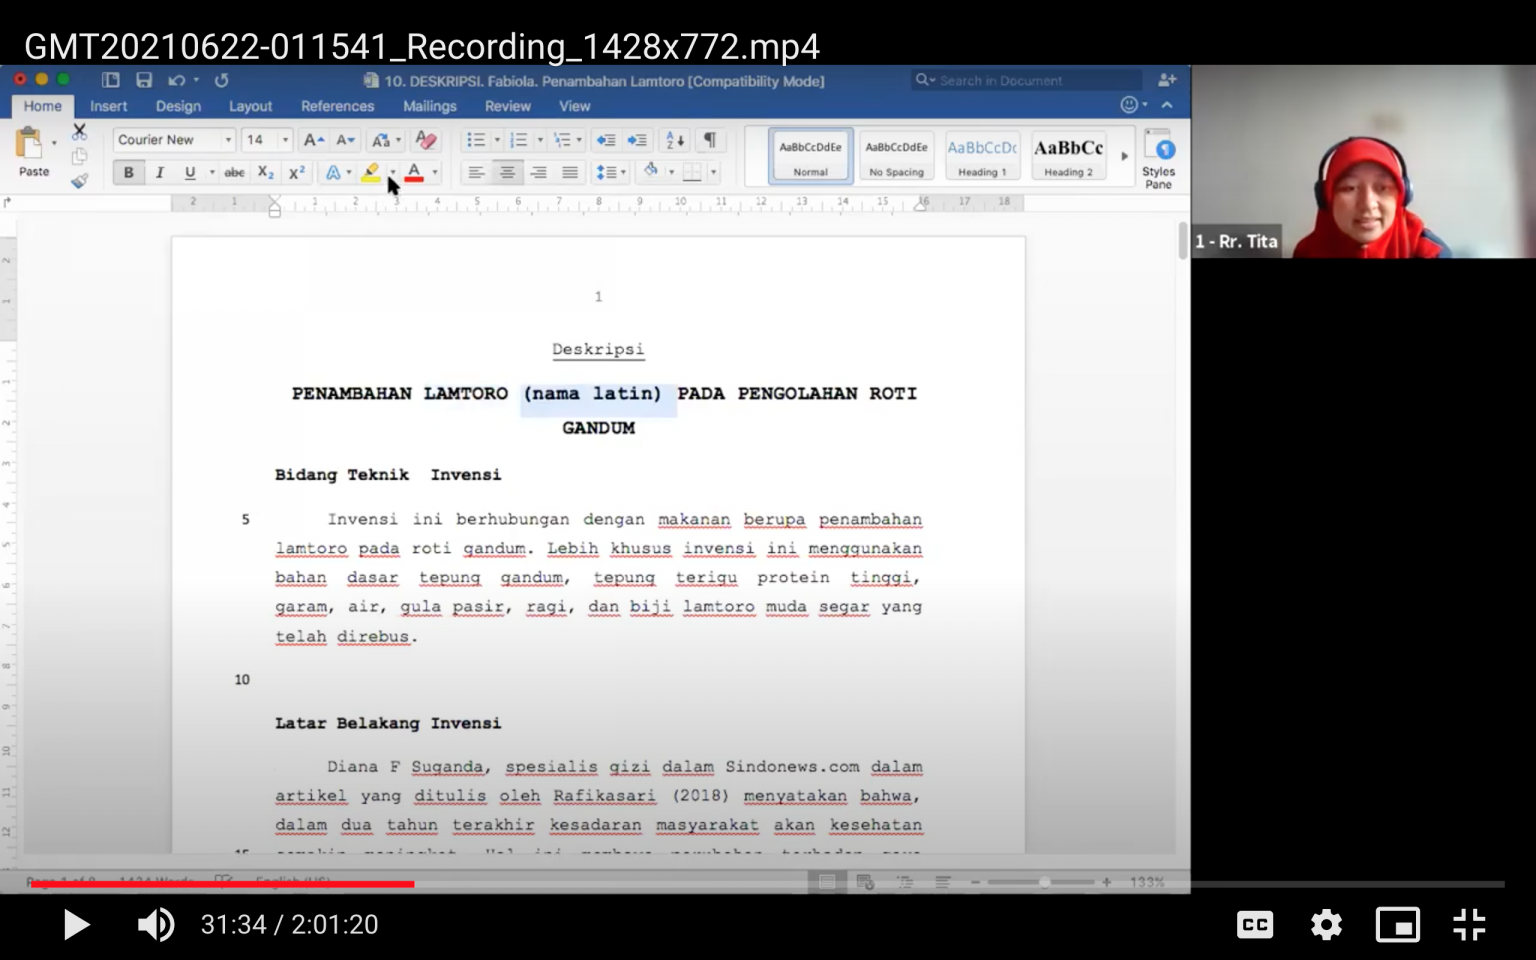Toggle Bold formatting

tap(128, 173)
